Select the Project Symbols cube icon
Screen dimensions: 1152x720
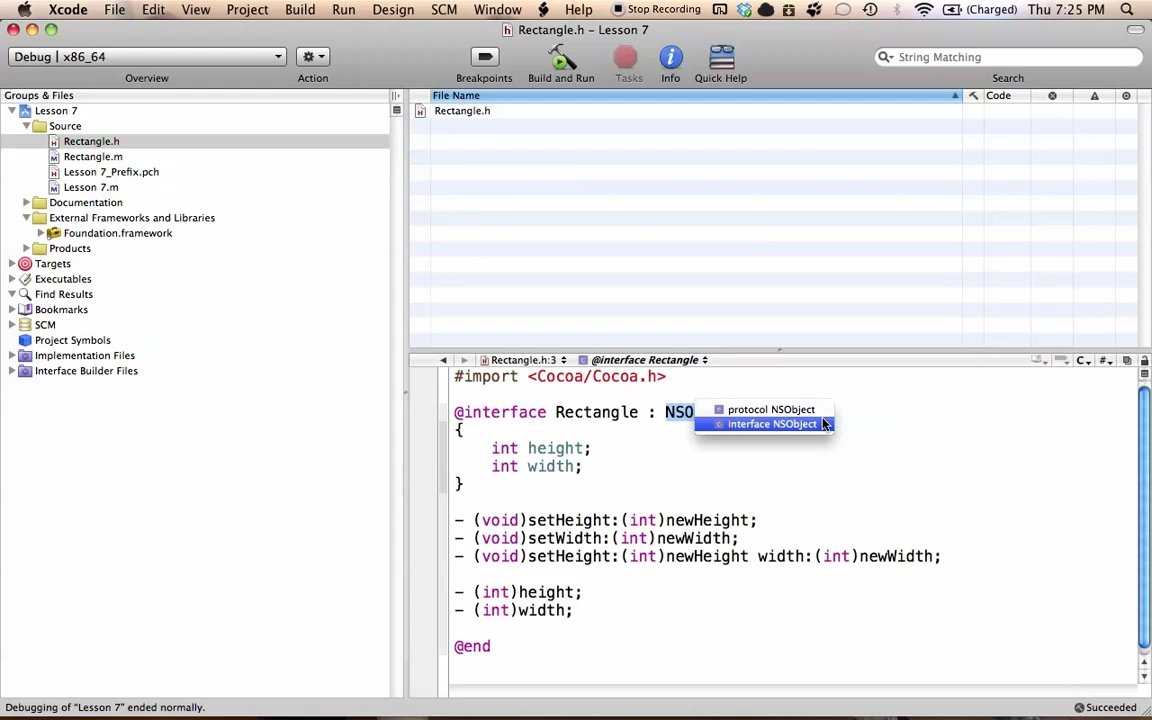(25, 340)
